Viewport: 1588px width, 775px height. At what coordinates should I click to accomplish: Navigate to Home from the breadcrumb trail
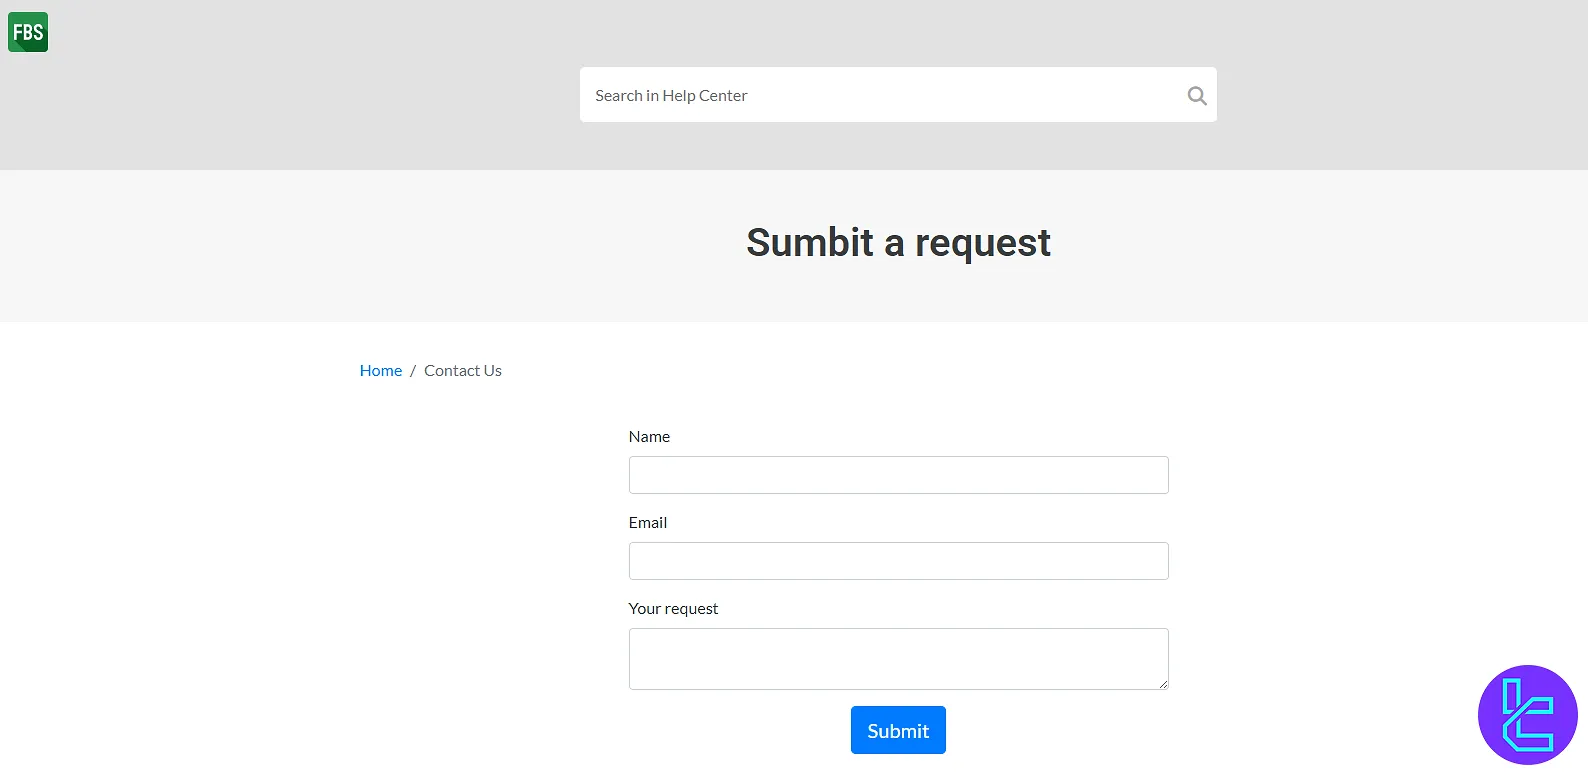pyautogui.click(x=380, y=370)
